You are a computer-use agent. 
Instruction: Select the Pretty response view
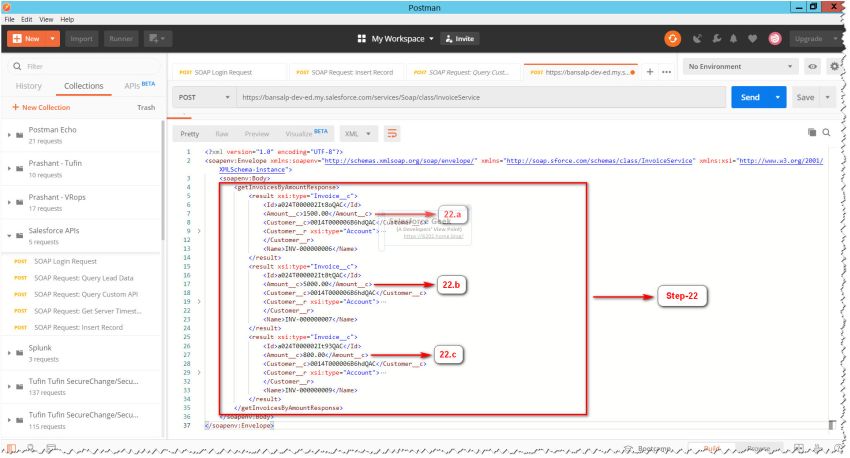pos(190,133)
